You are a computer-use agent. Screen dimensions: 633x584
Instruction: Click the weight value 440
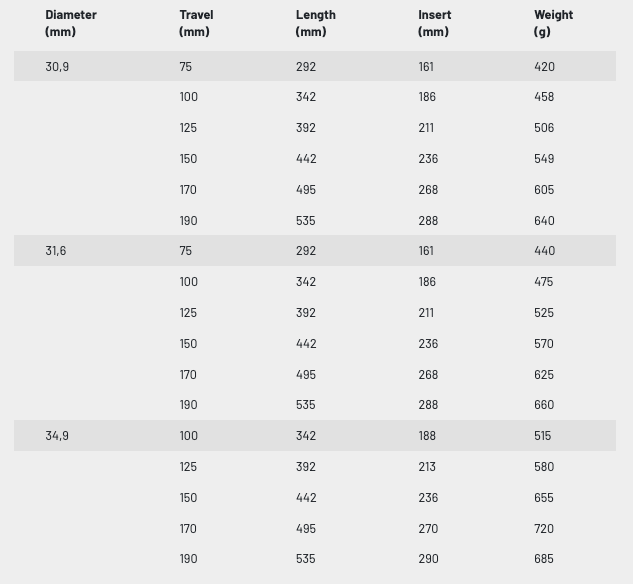coord(544,251)
